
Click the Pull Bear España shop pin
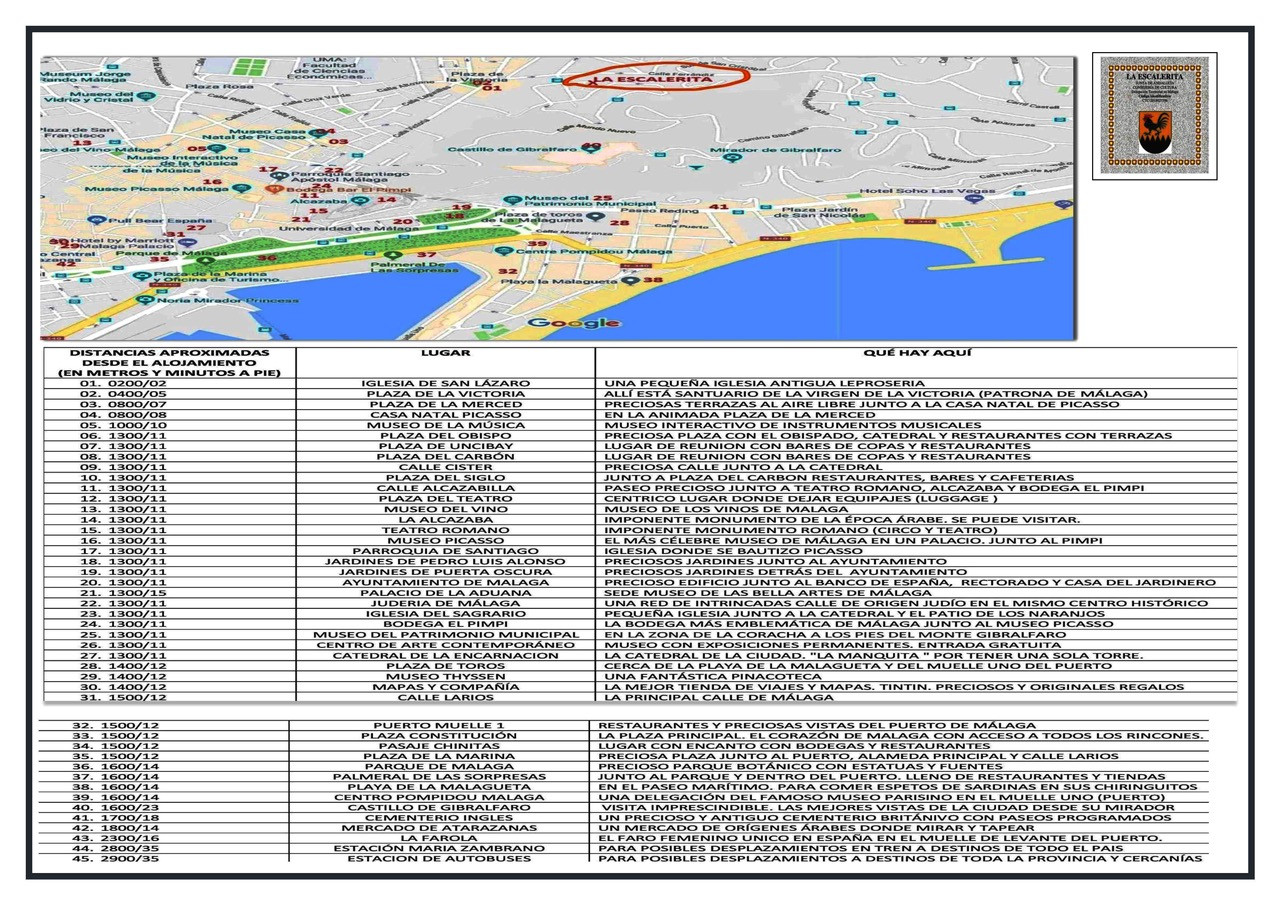pyautogui.click(x=97, y=219)
